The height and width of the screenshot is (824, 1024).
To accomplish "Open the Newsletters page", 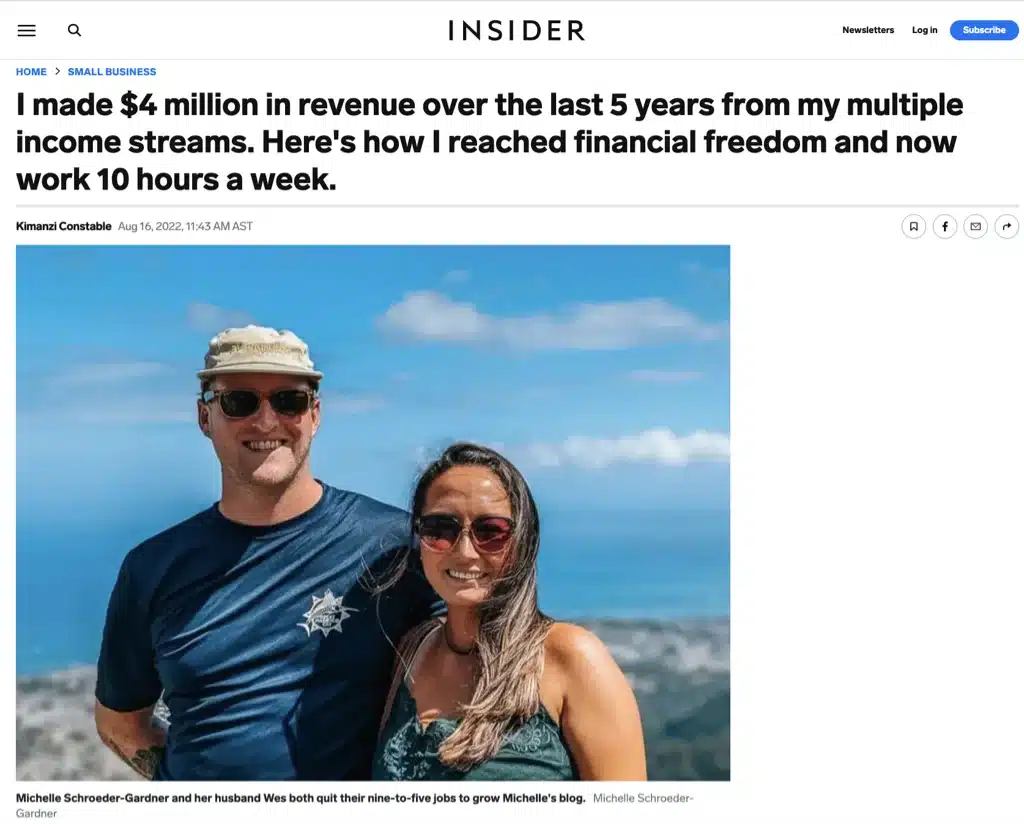I will pos(867,30).
